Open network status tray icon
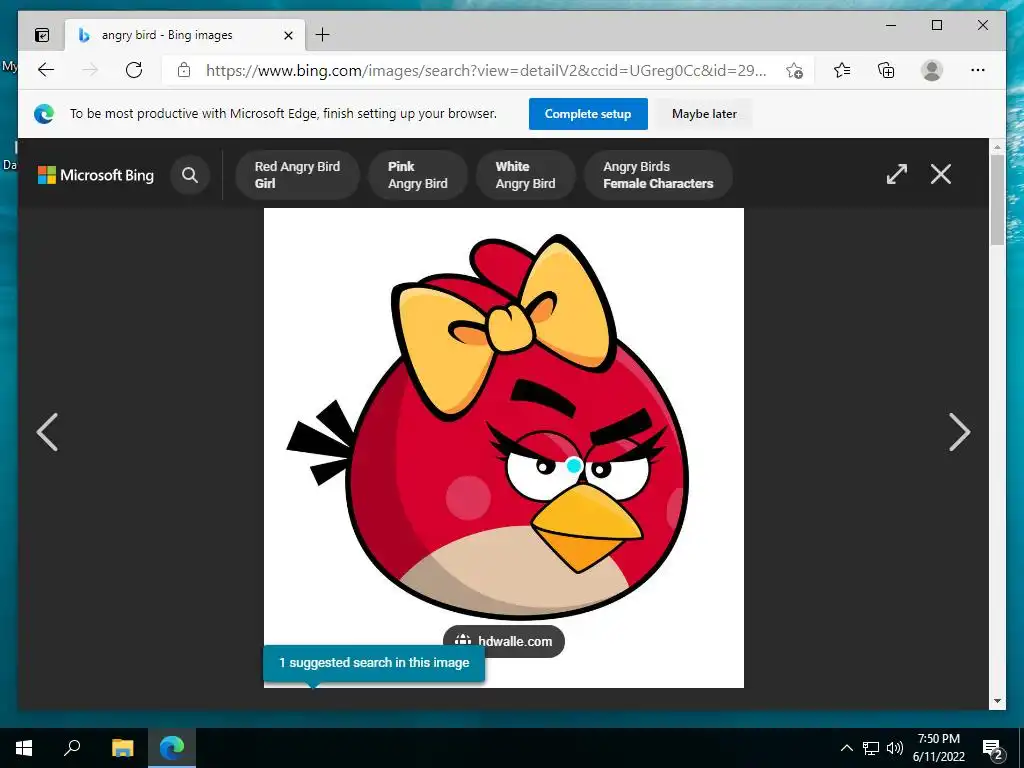Screen dimensions: 1024x768 click(871, 748)
